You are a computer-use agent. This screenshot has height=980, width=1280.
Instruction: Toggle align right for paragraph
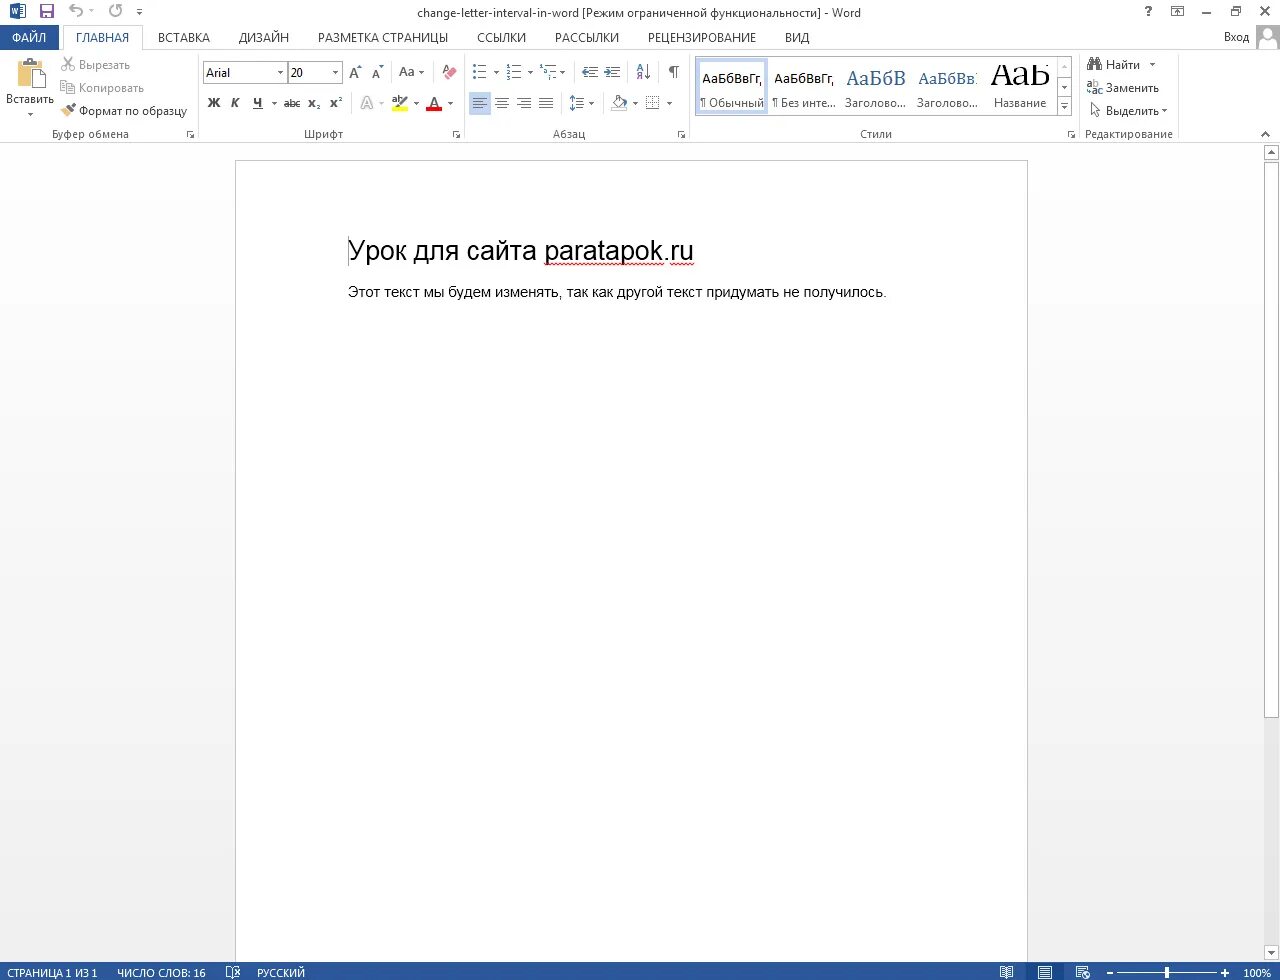(524, 103)
